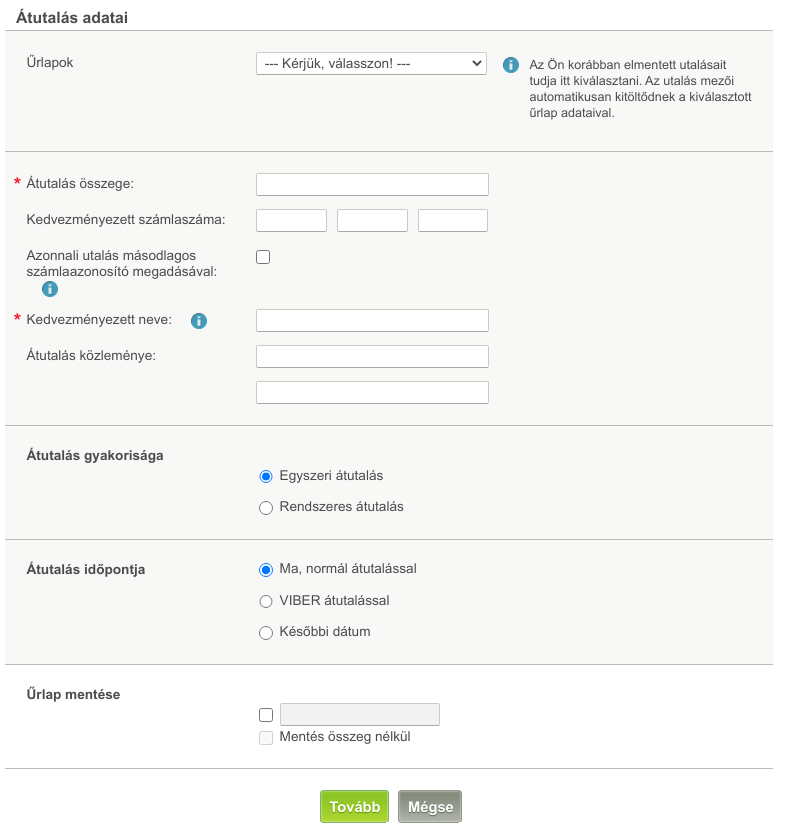Image resolution: width=786 pixels, height=835 pixels.
Task: Click third account number segment field
Action: click(453, 220)
